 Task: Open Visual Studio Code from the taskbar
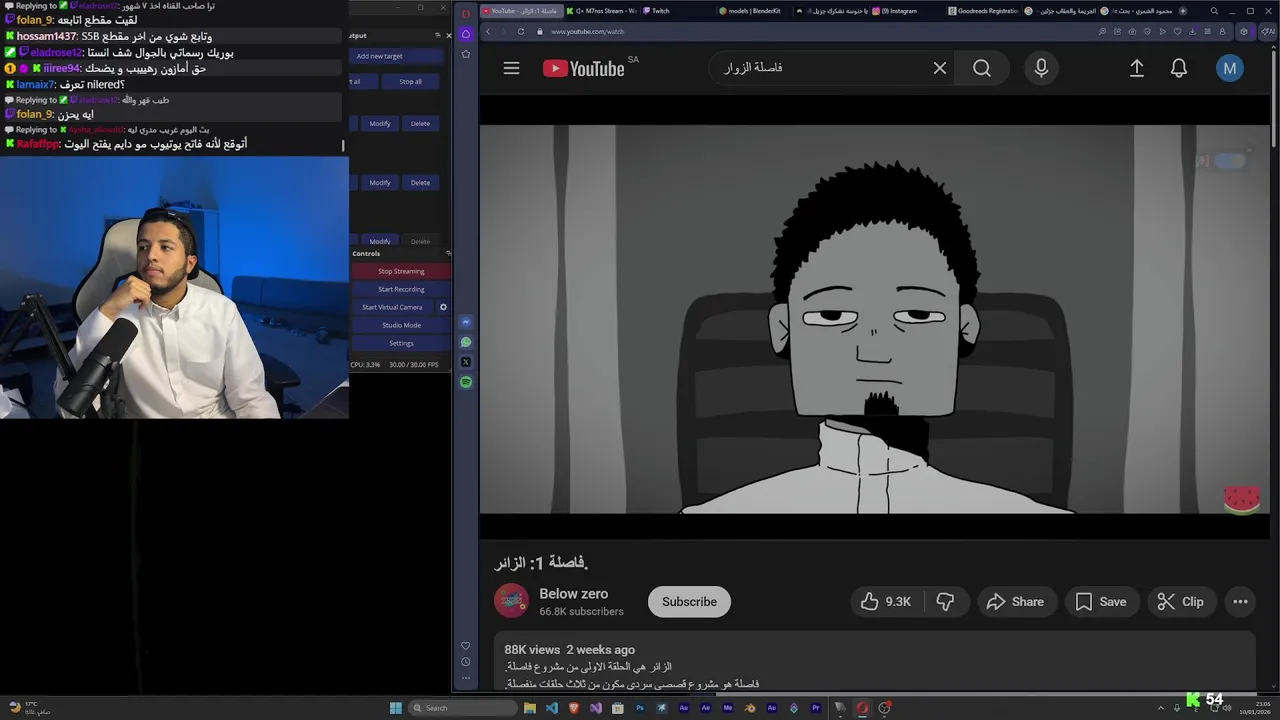(551, 708)
